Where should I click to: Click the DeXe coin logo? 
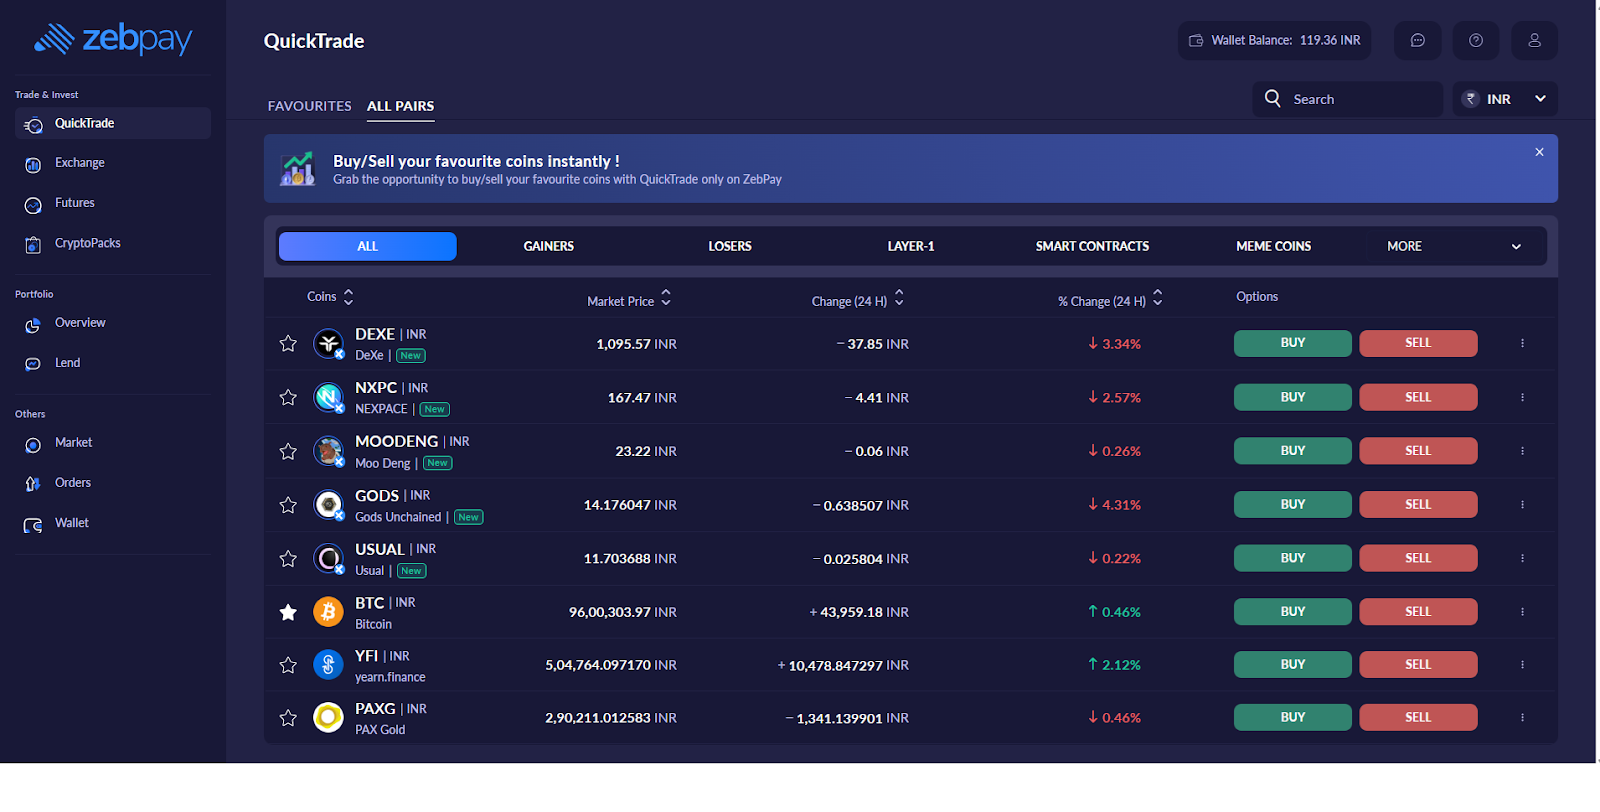pos(328,344)
